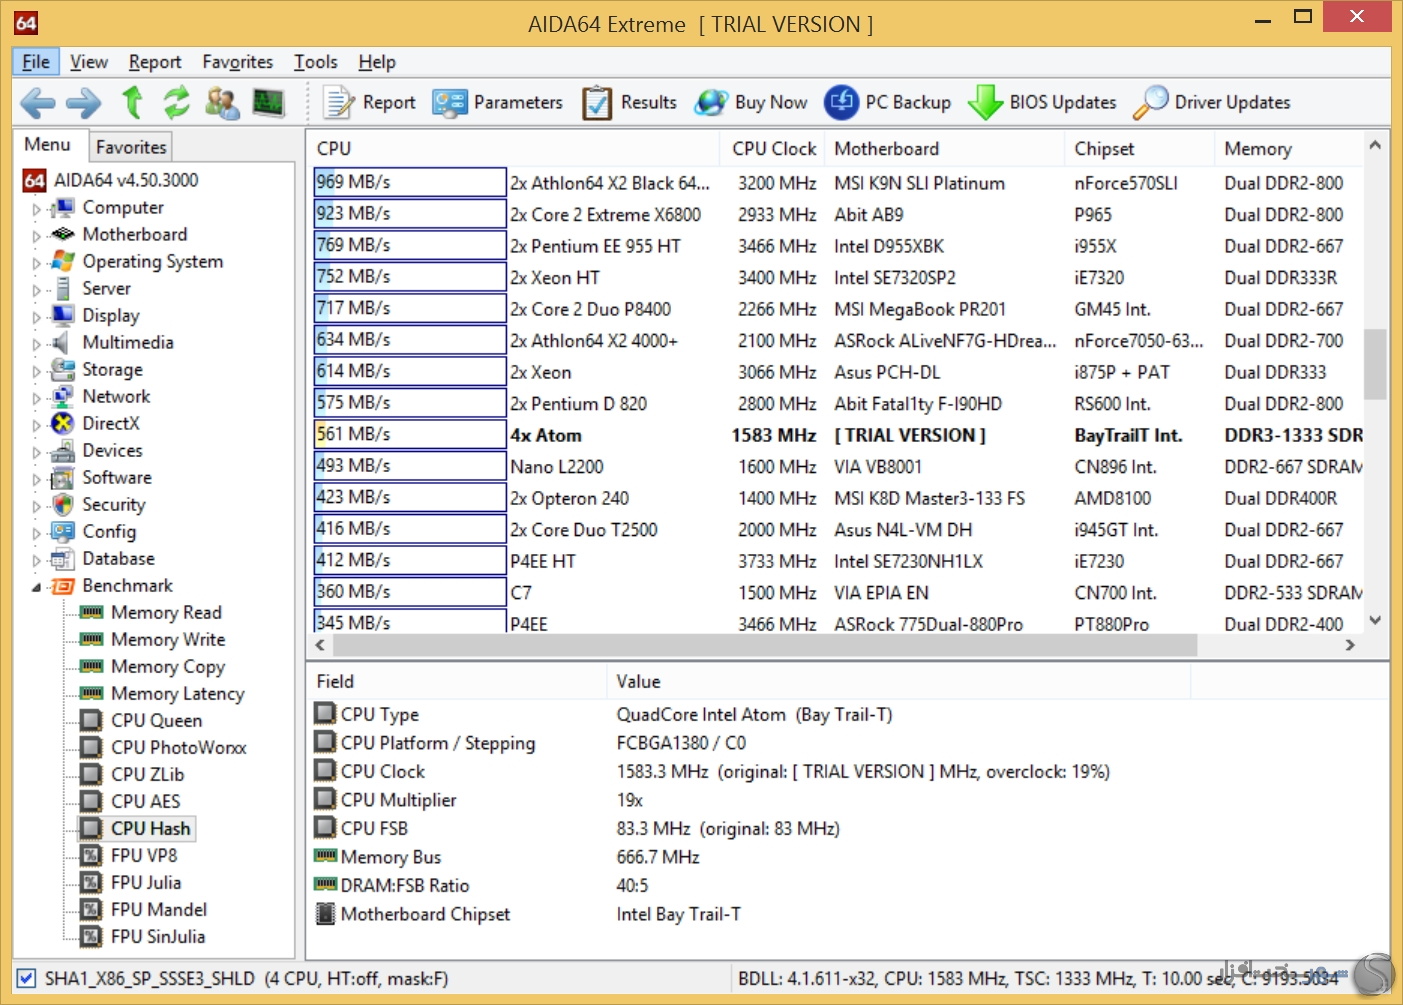Viewport: 1403px width, 1005px height.
Task: Select the Memory Write benchmark
Action: [x=168, y=639]
